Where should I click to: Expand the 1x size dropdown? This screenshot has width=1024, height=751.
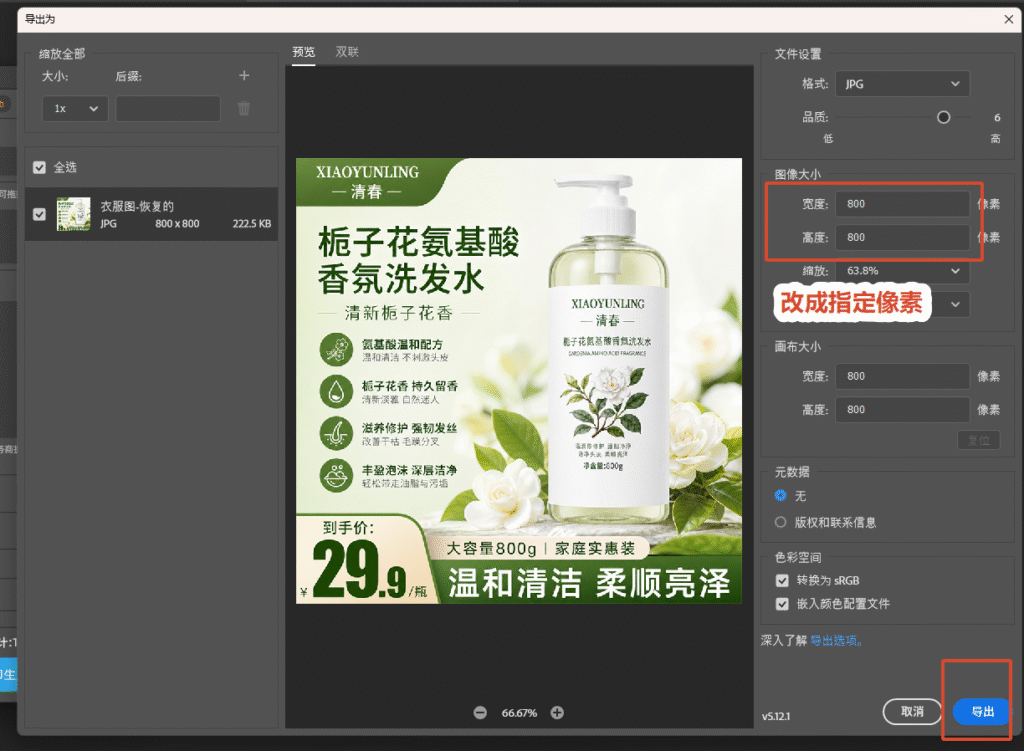(x=75, y=108)
